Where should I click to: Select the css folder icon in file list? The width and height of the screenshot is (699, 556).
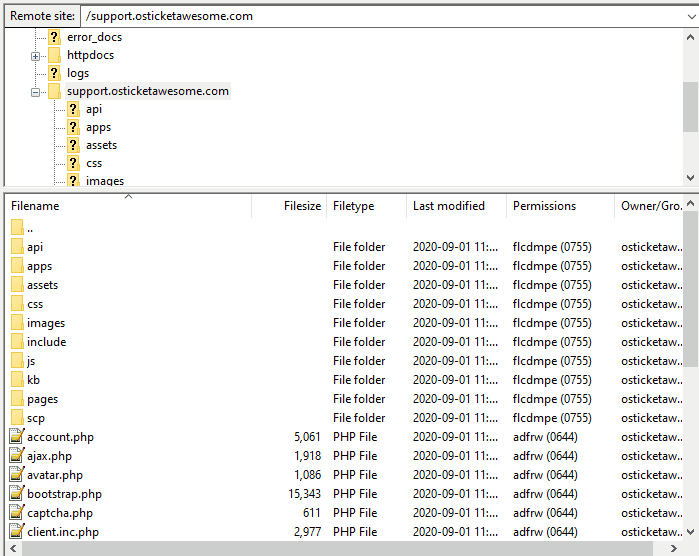(x=17, y=303)
